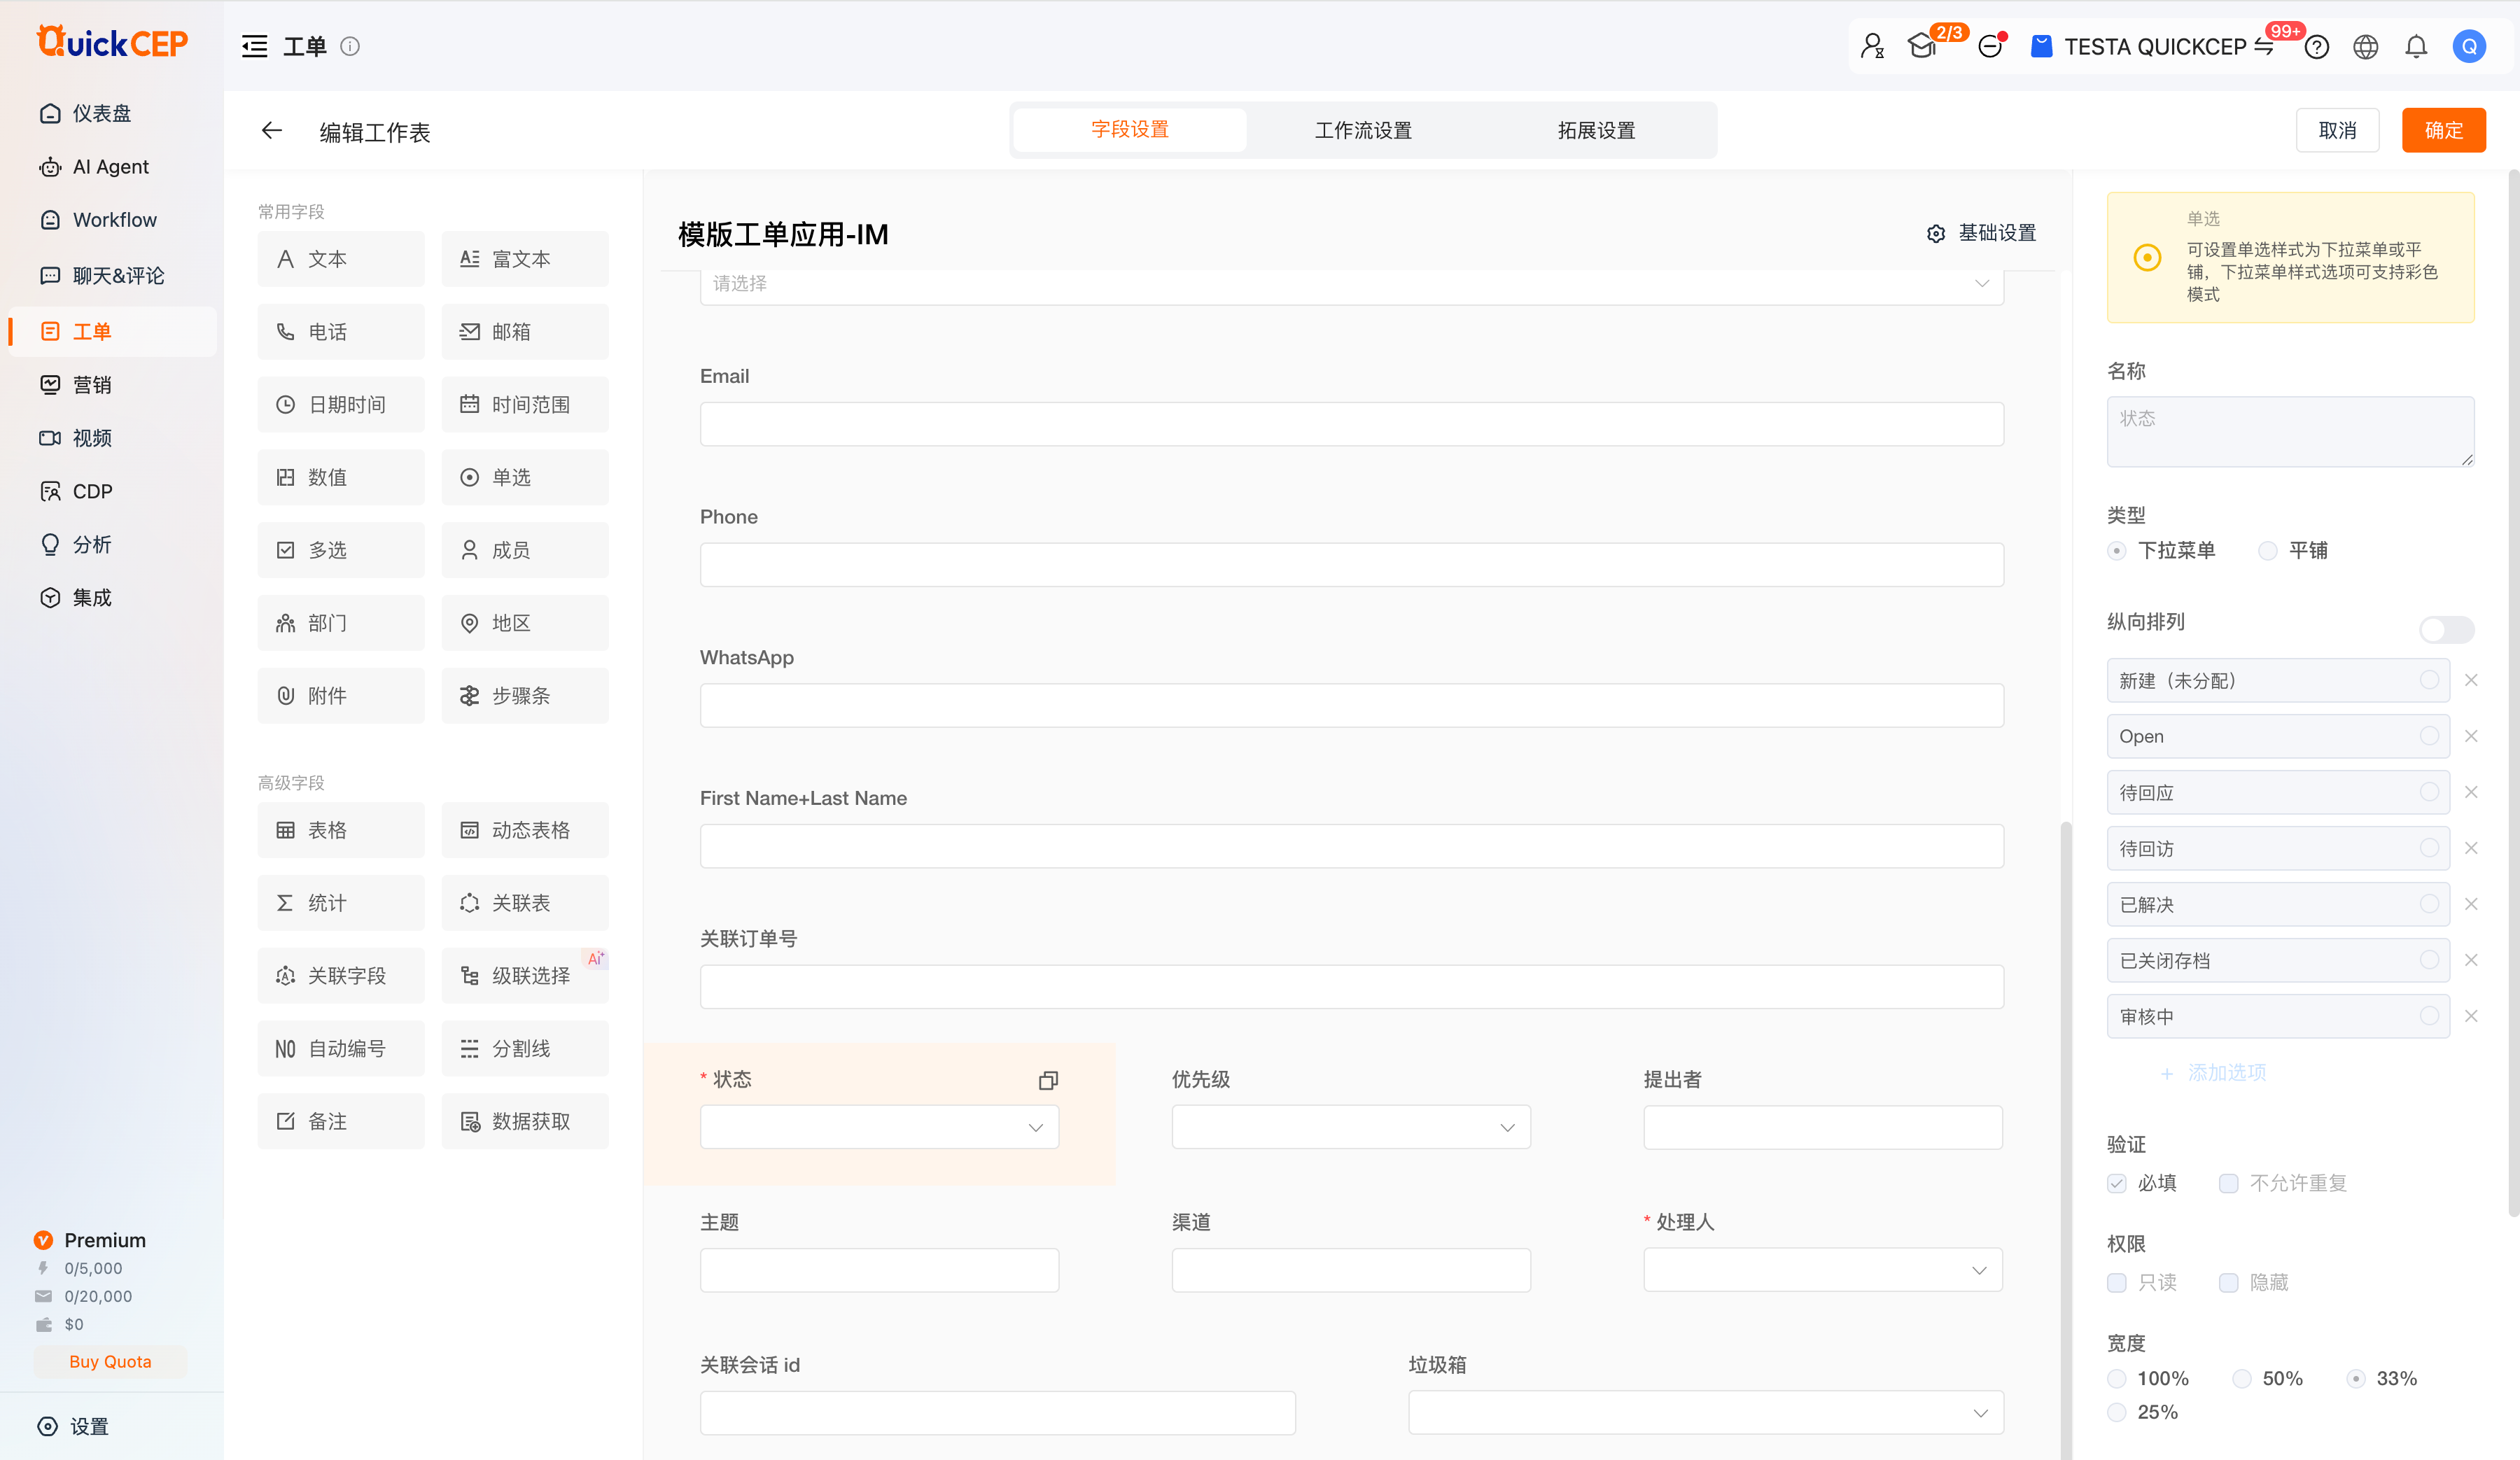Screen dimensions: 2520x1460
Task: Collapse sidebar with menu fold icon
Action: 254,47
